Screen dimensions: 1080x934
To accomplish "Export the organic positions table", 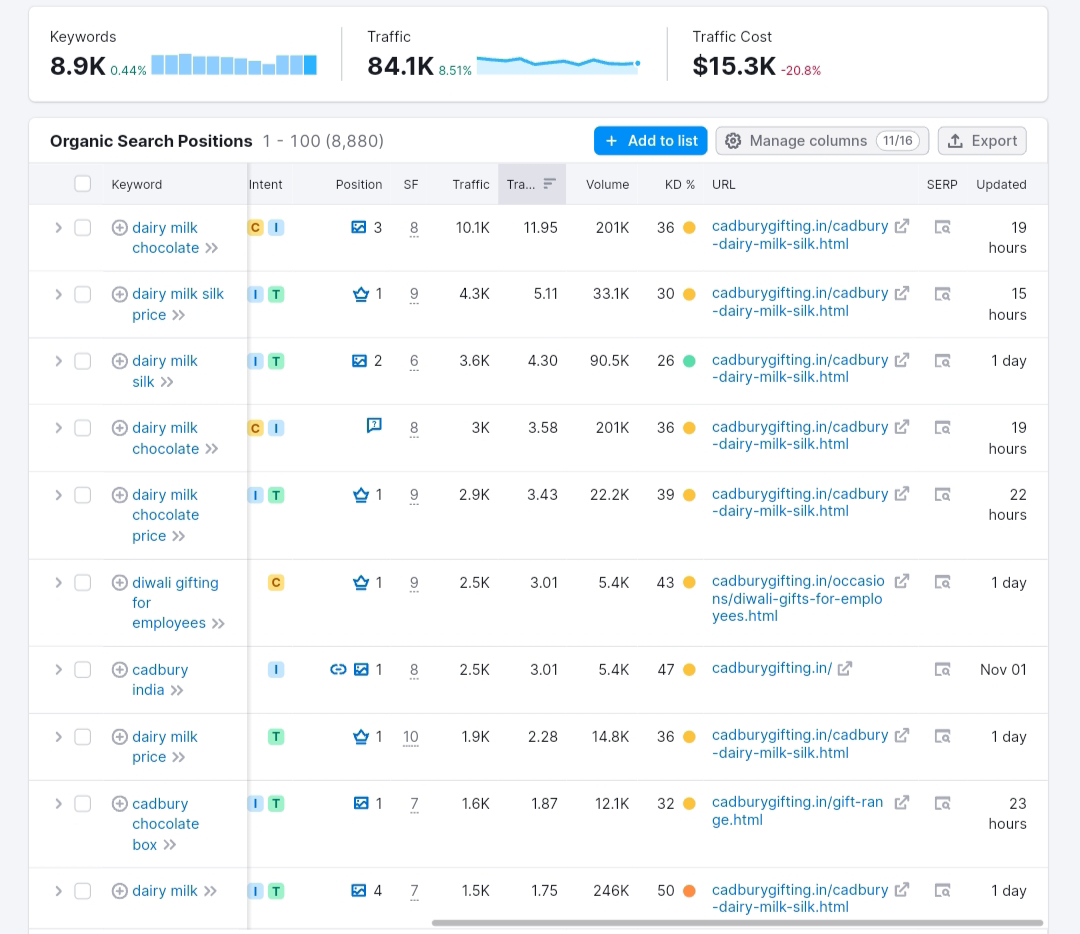I will click(x=982, y=141).
